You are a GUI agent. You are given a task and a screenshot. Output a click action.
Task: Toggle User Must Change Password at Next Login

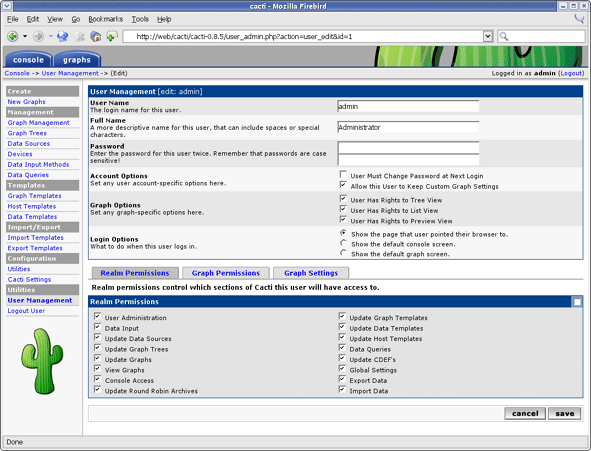coord(343,174)
